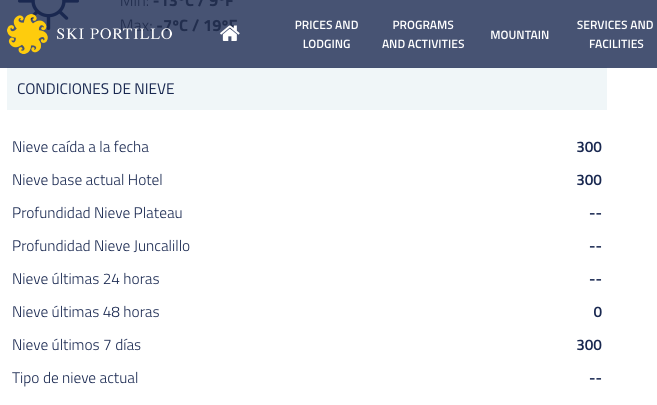This screenshot has width=657, height=405.
Task: Click the Profundidad Nieve Plateau label
Action: pyautogui.click(x=97, y=213)
